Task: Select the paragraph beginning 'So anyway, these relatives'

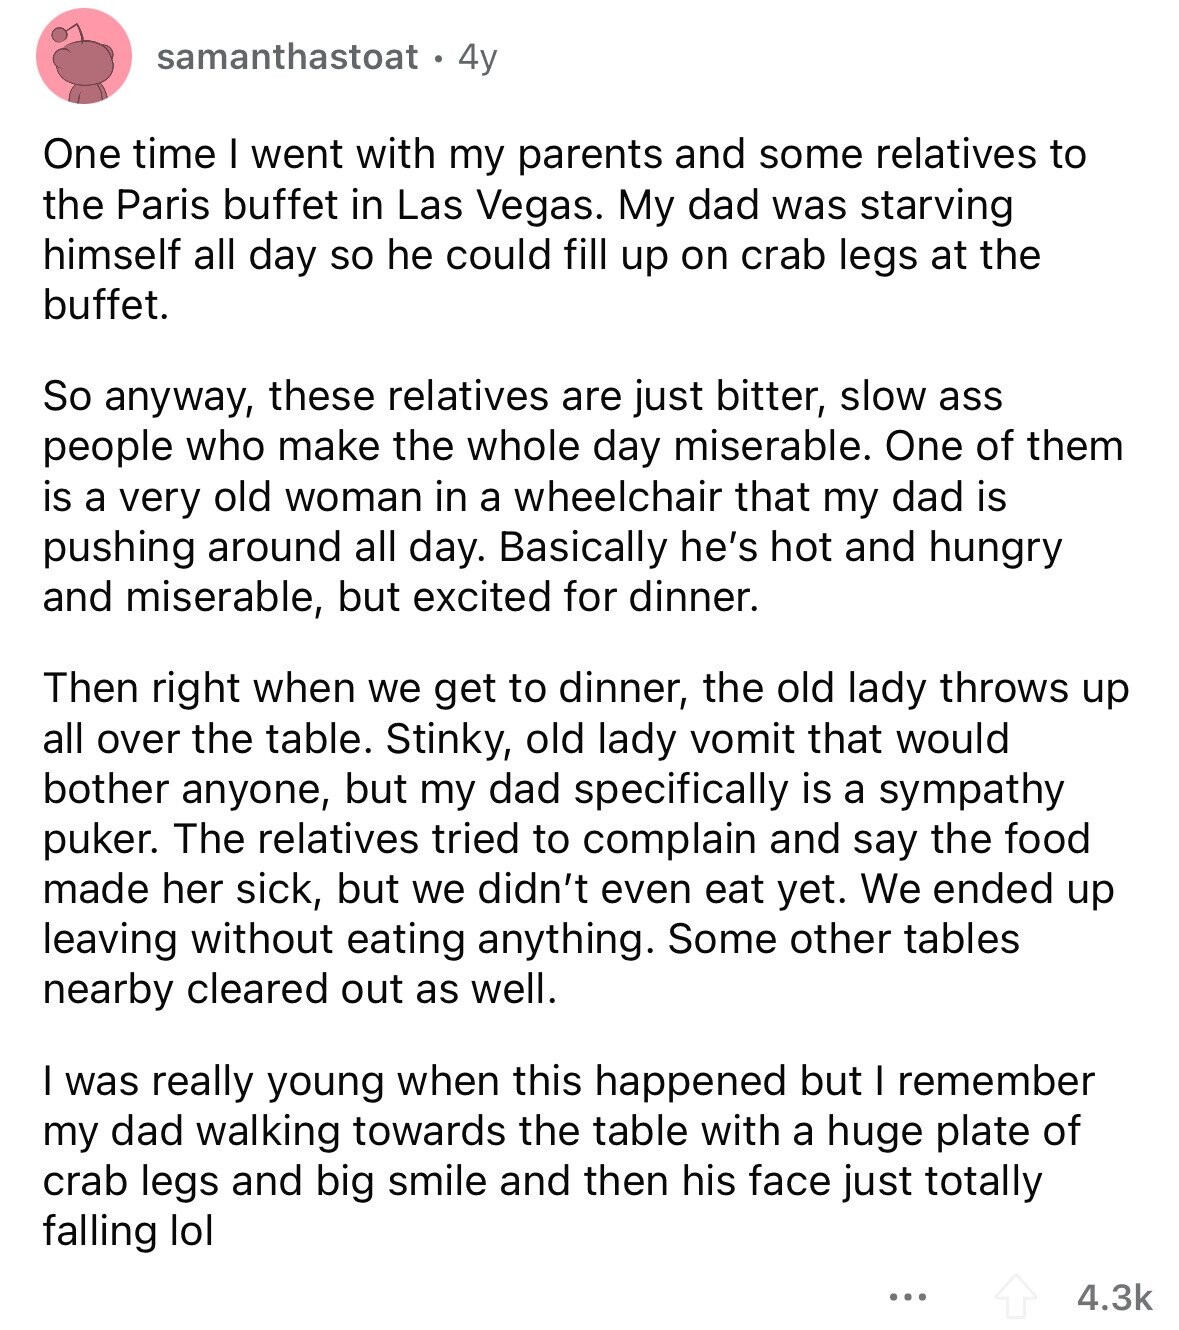Action: click(x=583, y=496)
